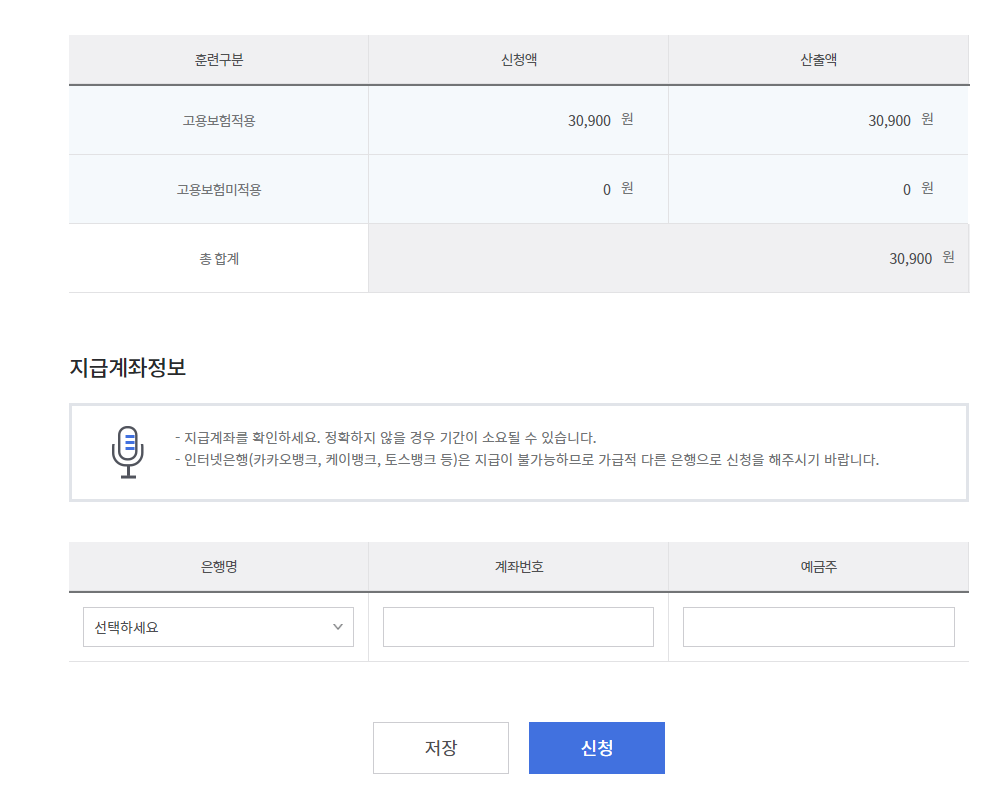Click the 계좌번호 column header

519,567
